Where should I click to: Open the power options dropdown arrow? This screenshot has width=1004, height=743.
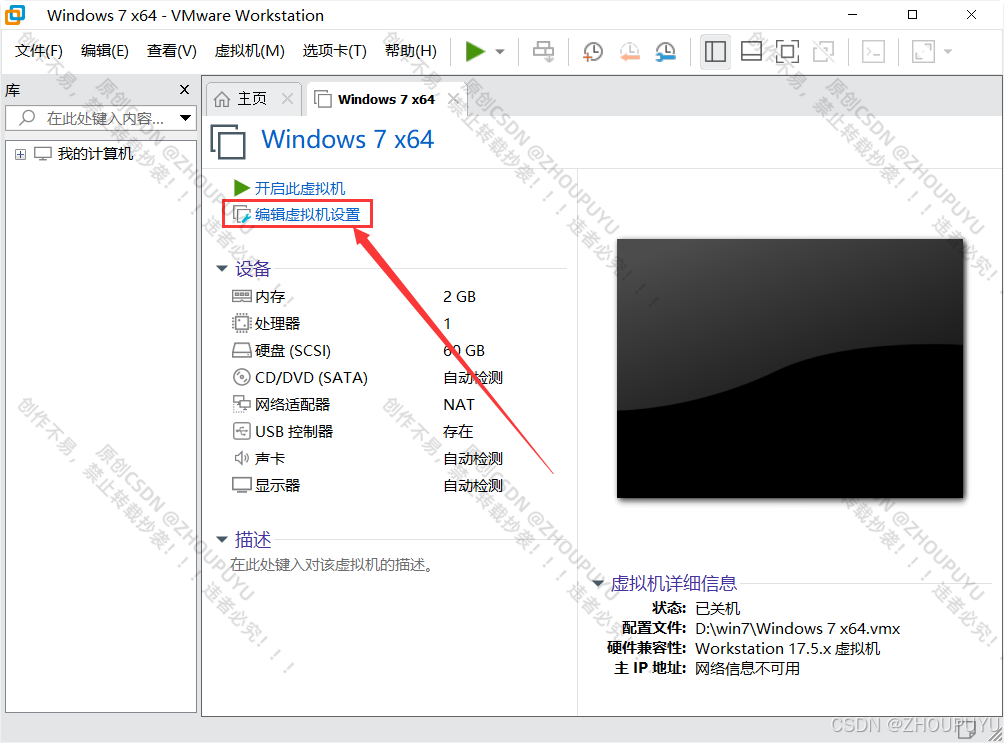point(500,52)
